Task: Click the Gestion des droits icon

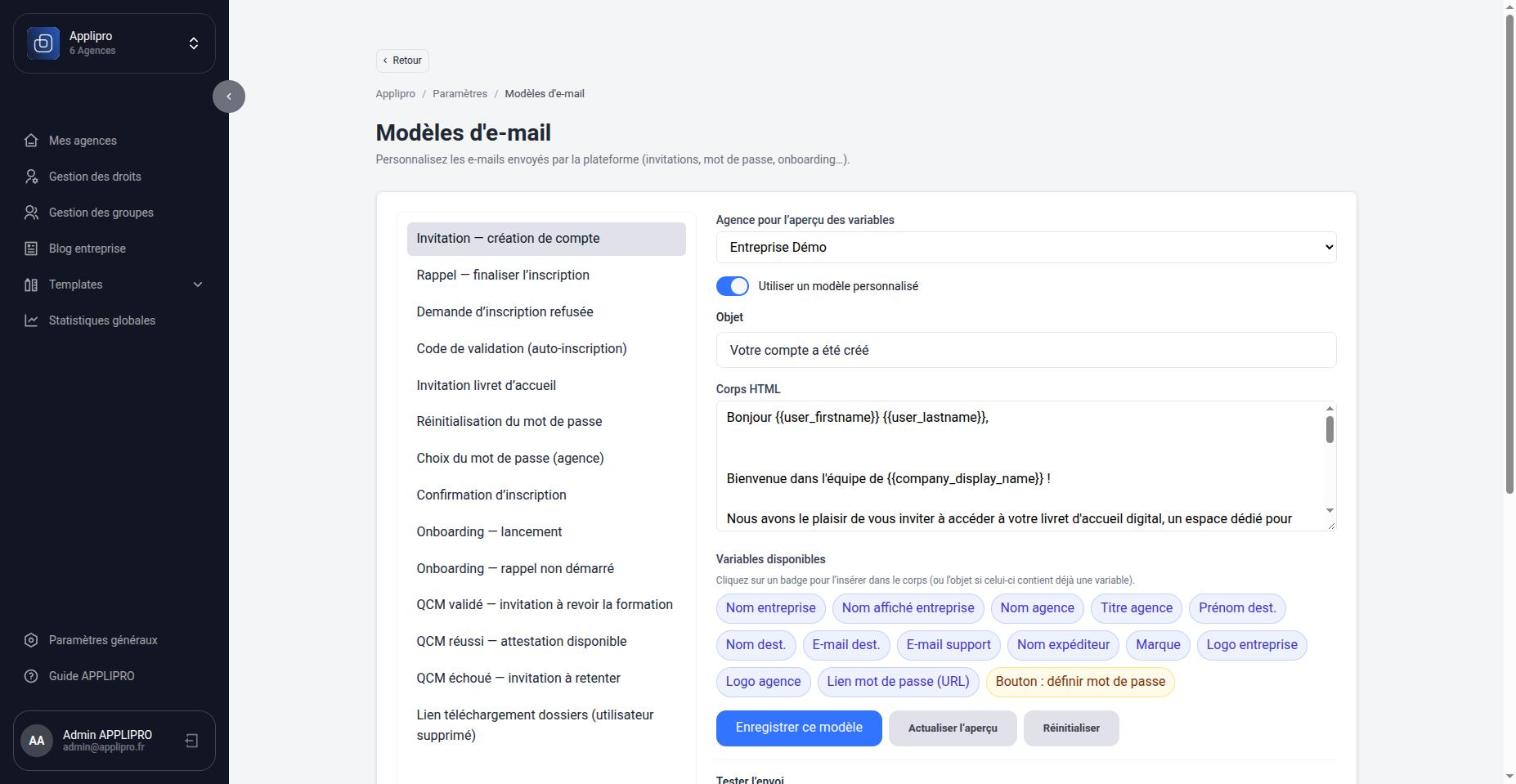Action: tap(31, 177)
